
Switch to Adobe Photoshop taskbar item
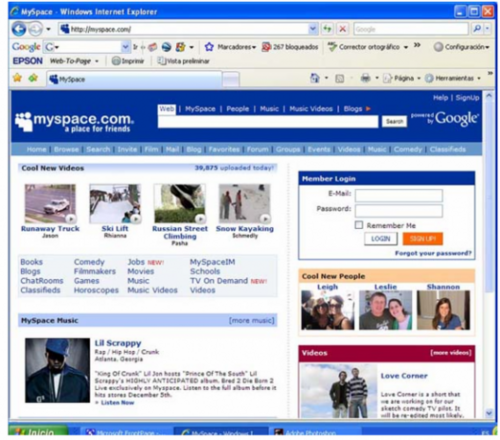[x=315, y=432]
